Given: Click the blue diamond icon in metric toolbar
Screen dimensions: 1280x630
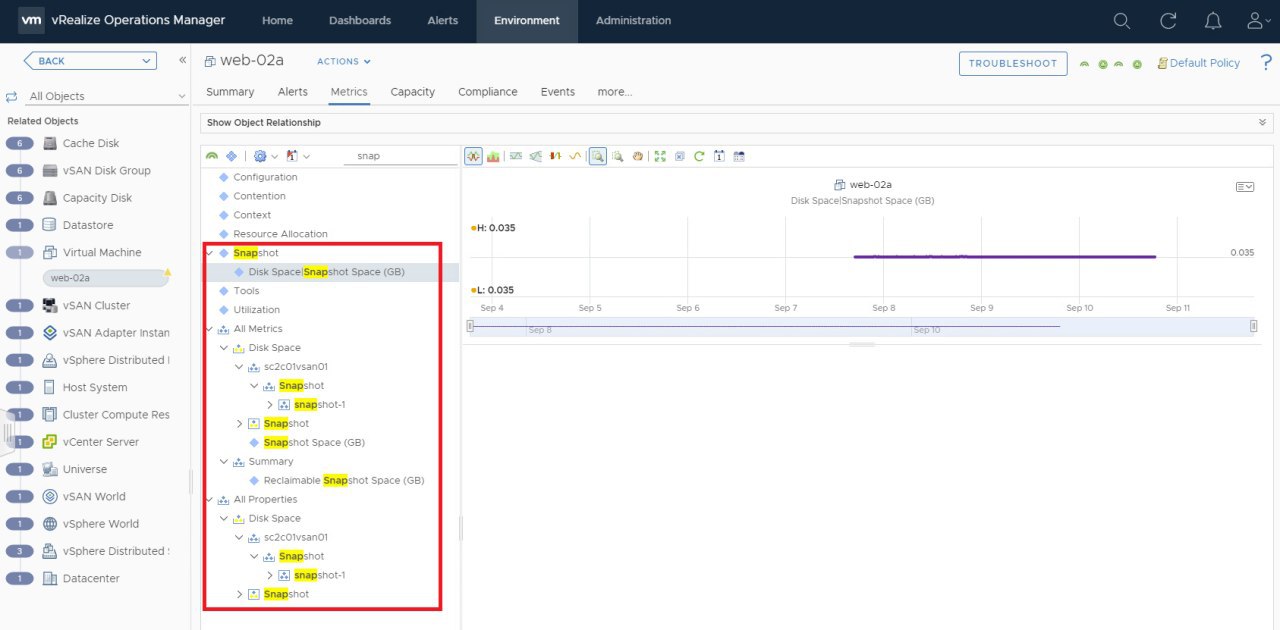Looking at the screenshot, I should click(x=231, y=156).
